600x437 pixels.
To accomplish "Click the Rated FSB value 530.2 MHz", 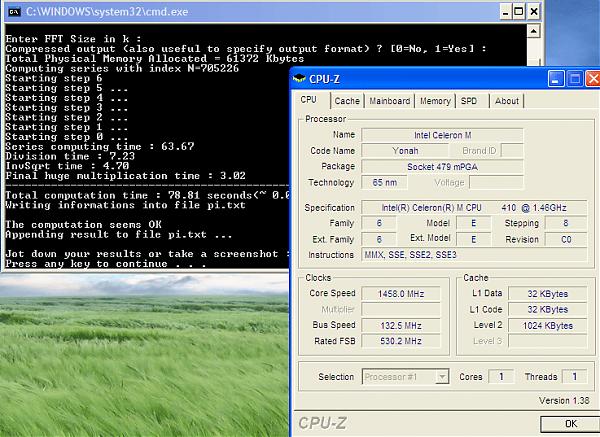I will 401,341.
